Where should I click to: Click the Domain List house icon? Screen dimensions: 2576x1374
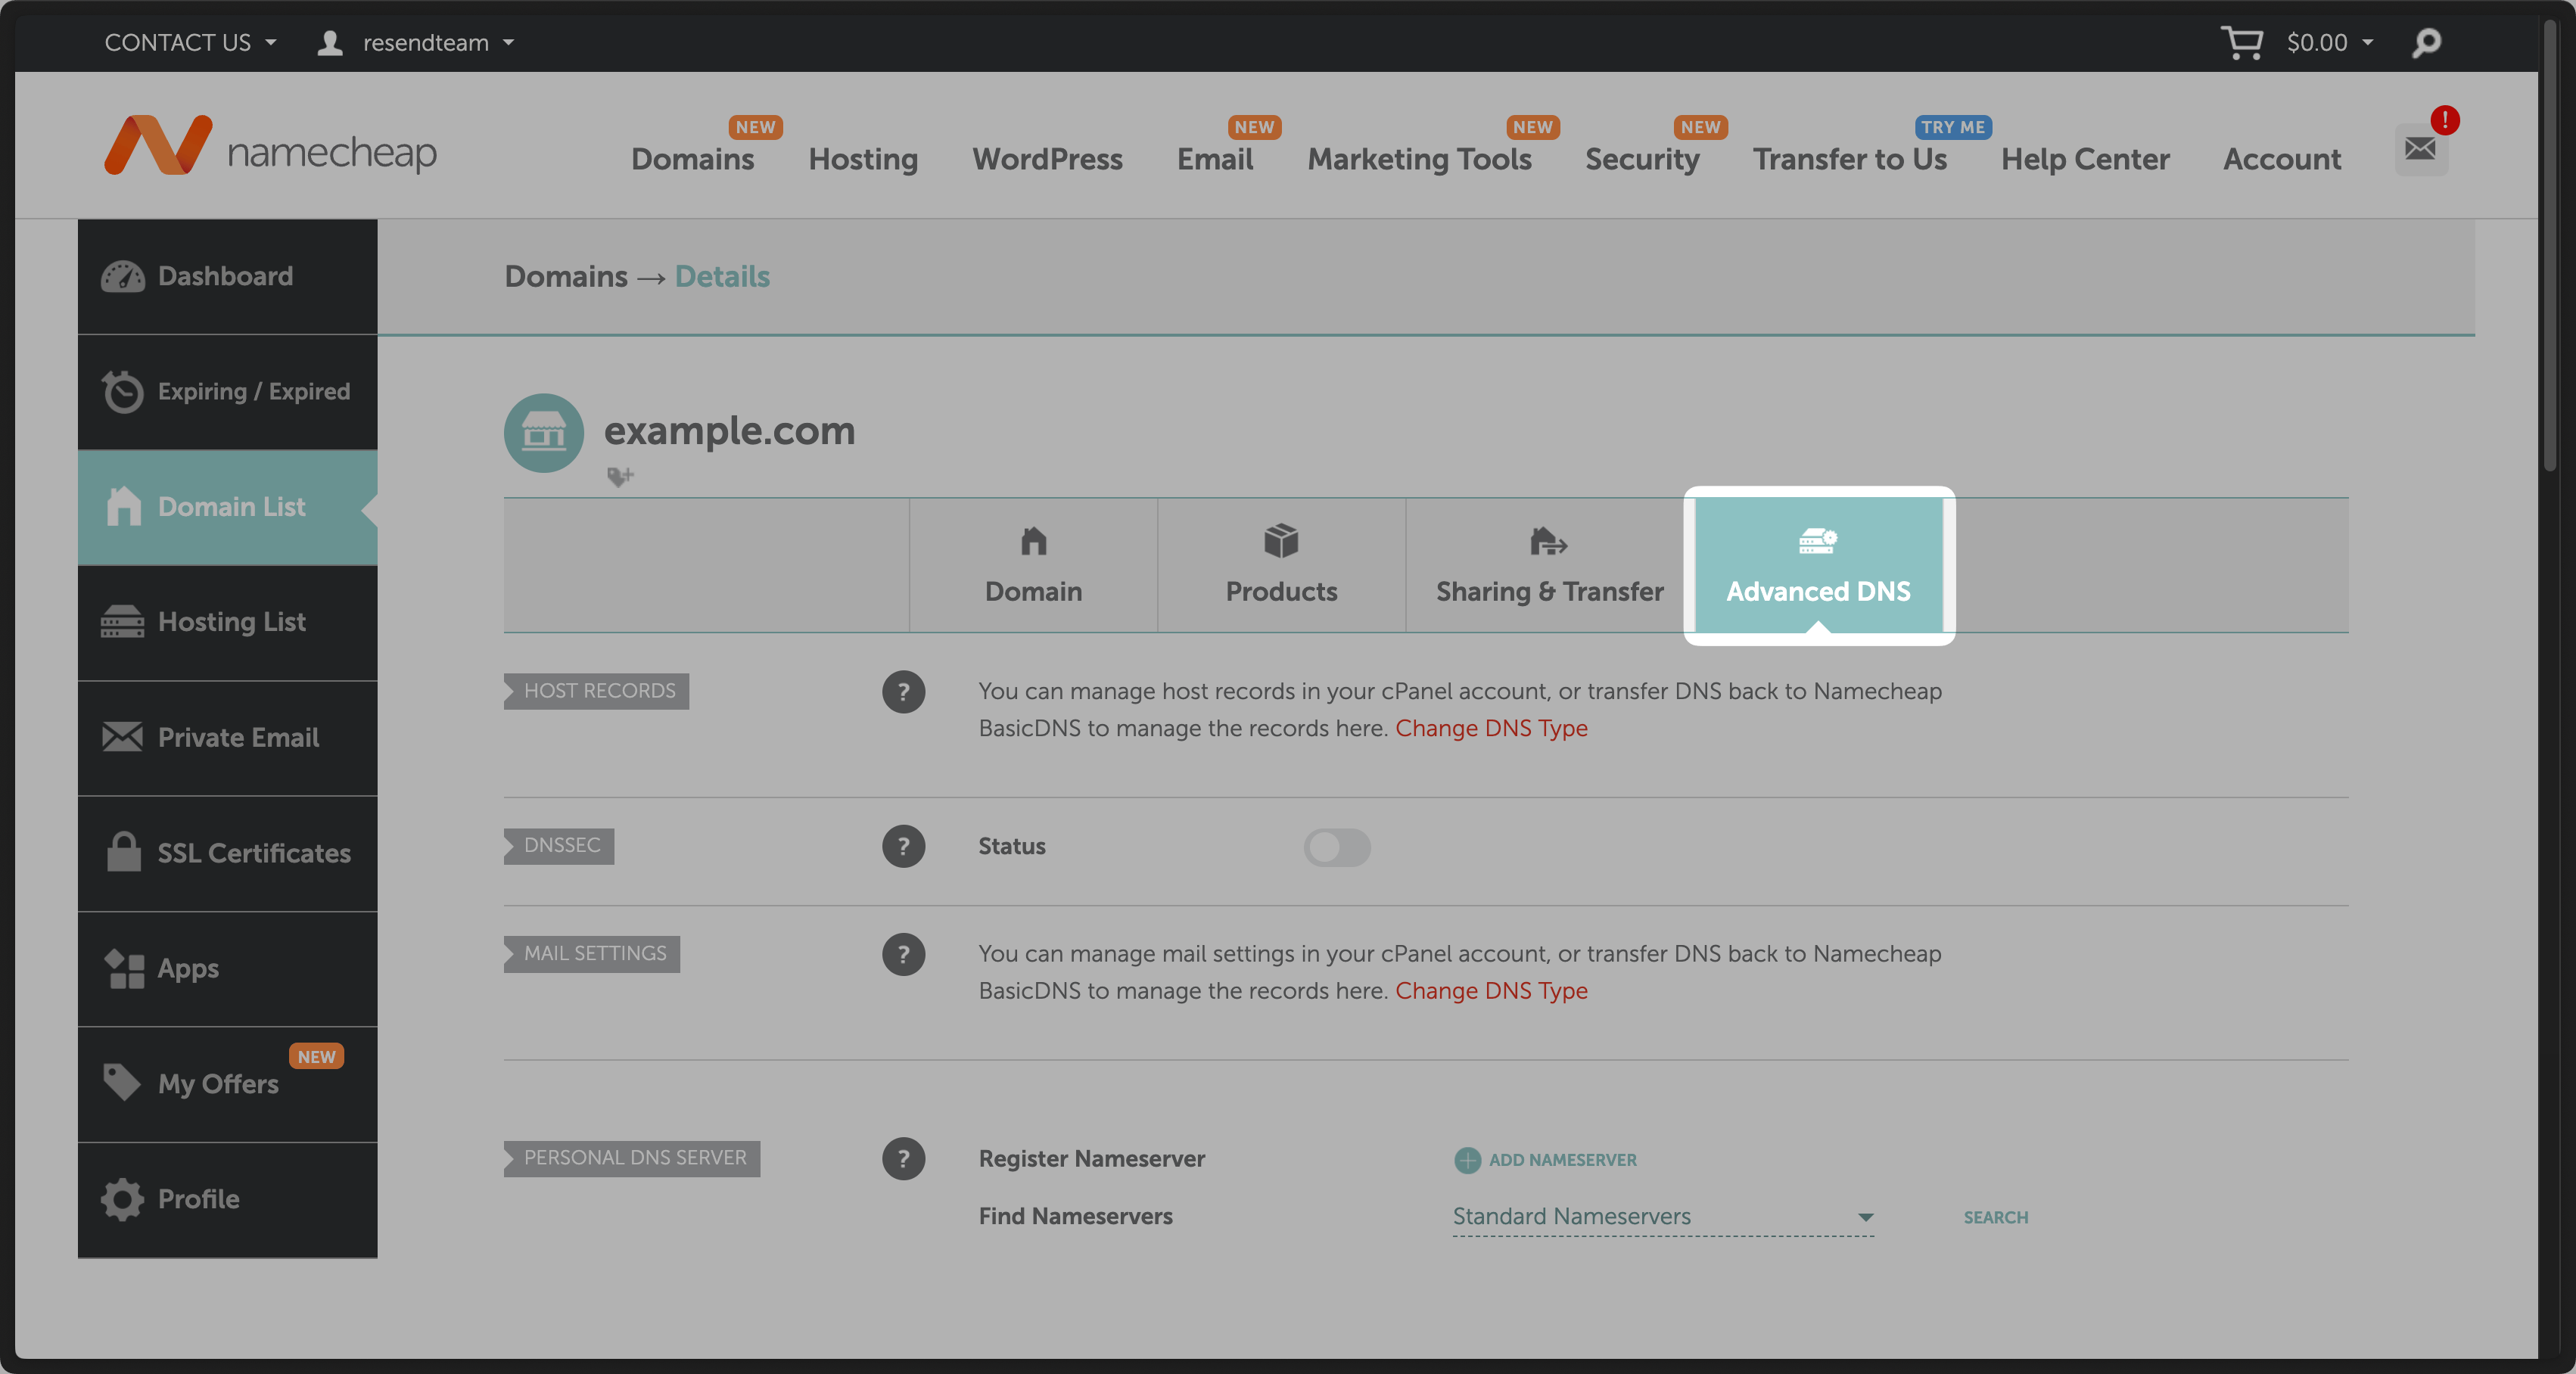click(x=124, y=506)
